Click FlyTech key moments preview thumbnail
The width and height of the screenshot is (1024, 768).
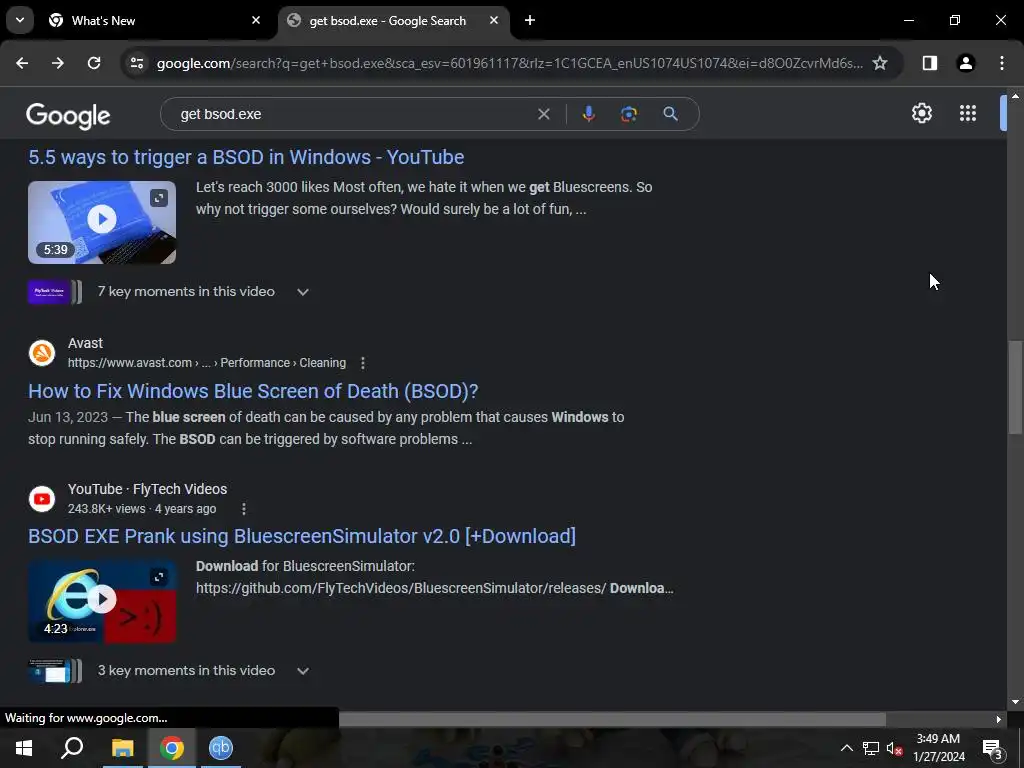click(x=55, y=292)
